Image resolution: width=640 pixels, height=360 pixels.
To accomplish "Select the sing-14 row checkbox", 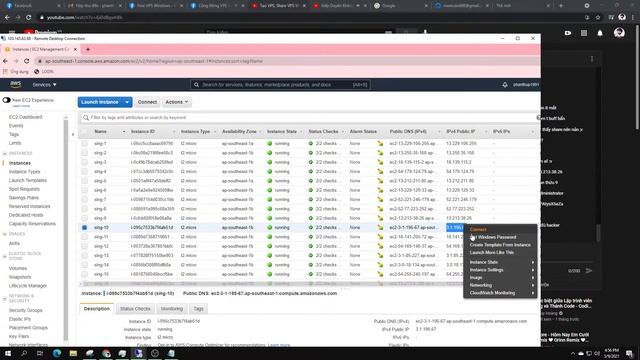I will pos(84,265).
